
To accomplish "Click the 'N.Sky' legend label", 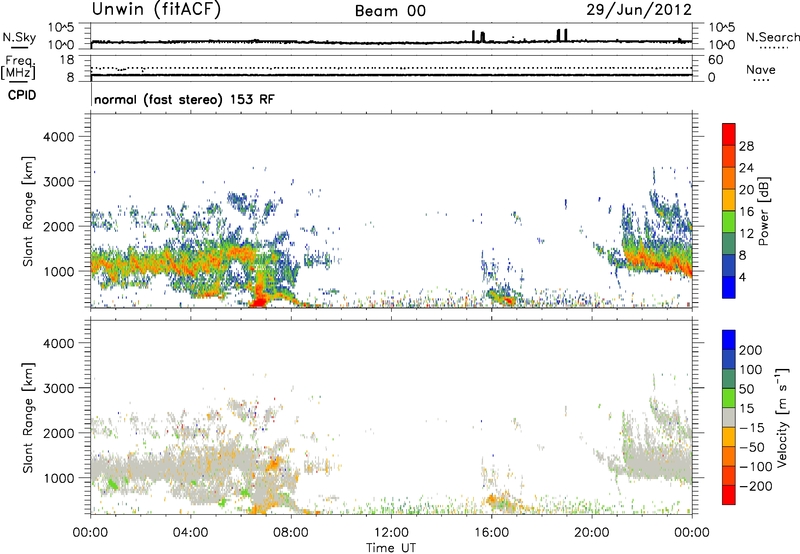I will click(19, 37).
